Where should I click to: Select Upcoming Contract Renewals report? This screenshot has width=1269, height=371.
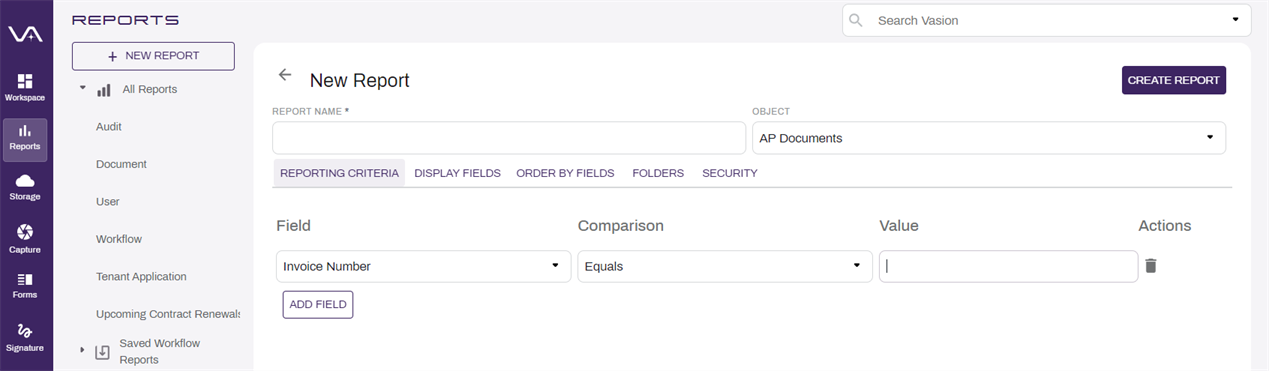(168, 314)
